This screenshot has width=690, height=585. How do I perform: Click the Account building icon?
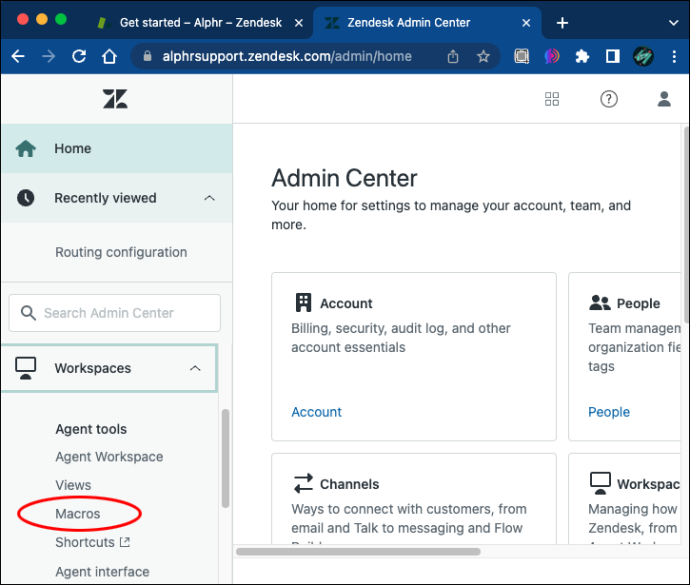(303, 303)
